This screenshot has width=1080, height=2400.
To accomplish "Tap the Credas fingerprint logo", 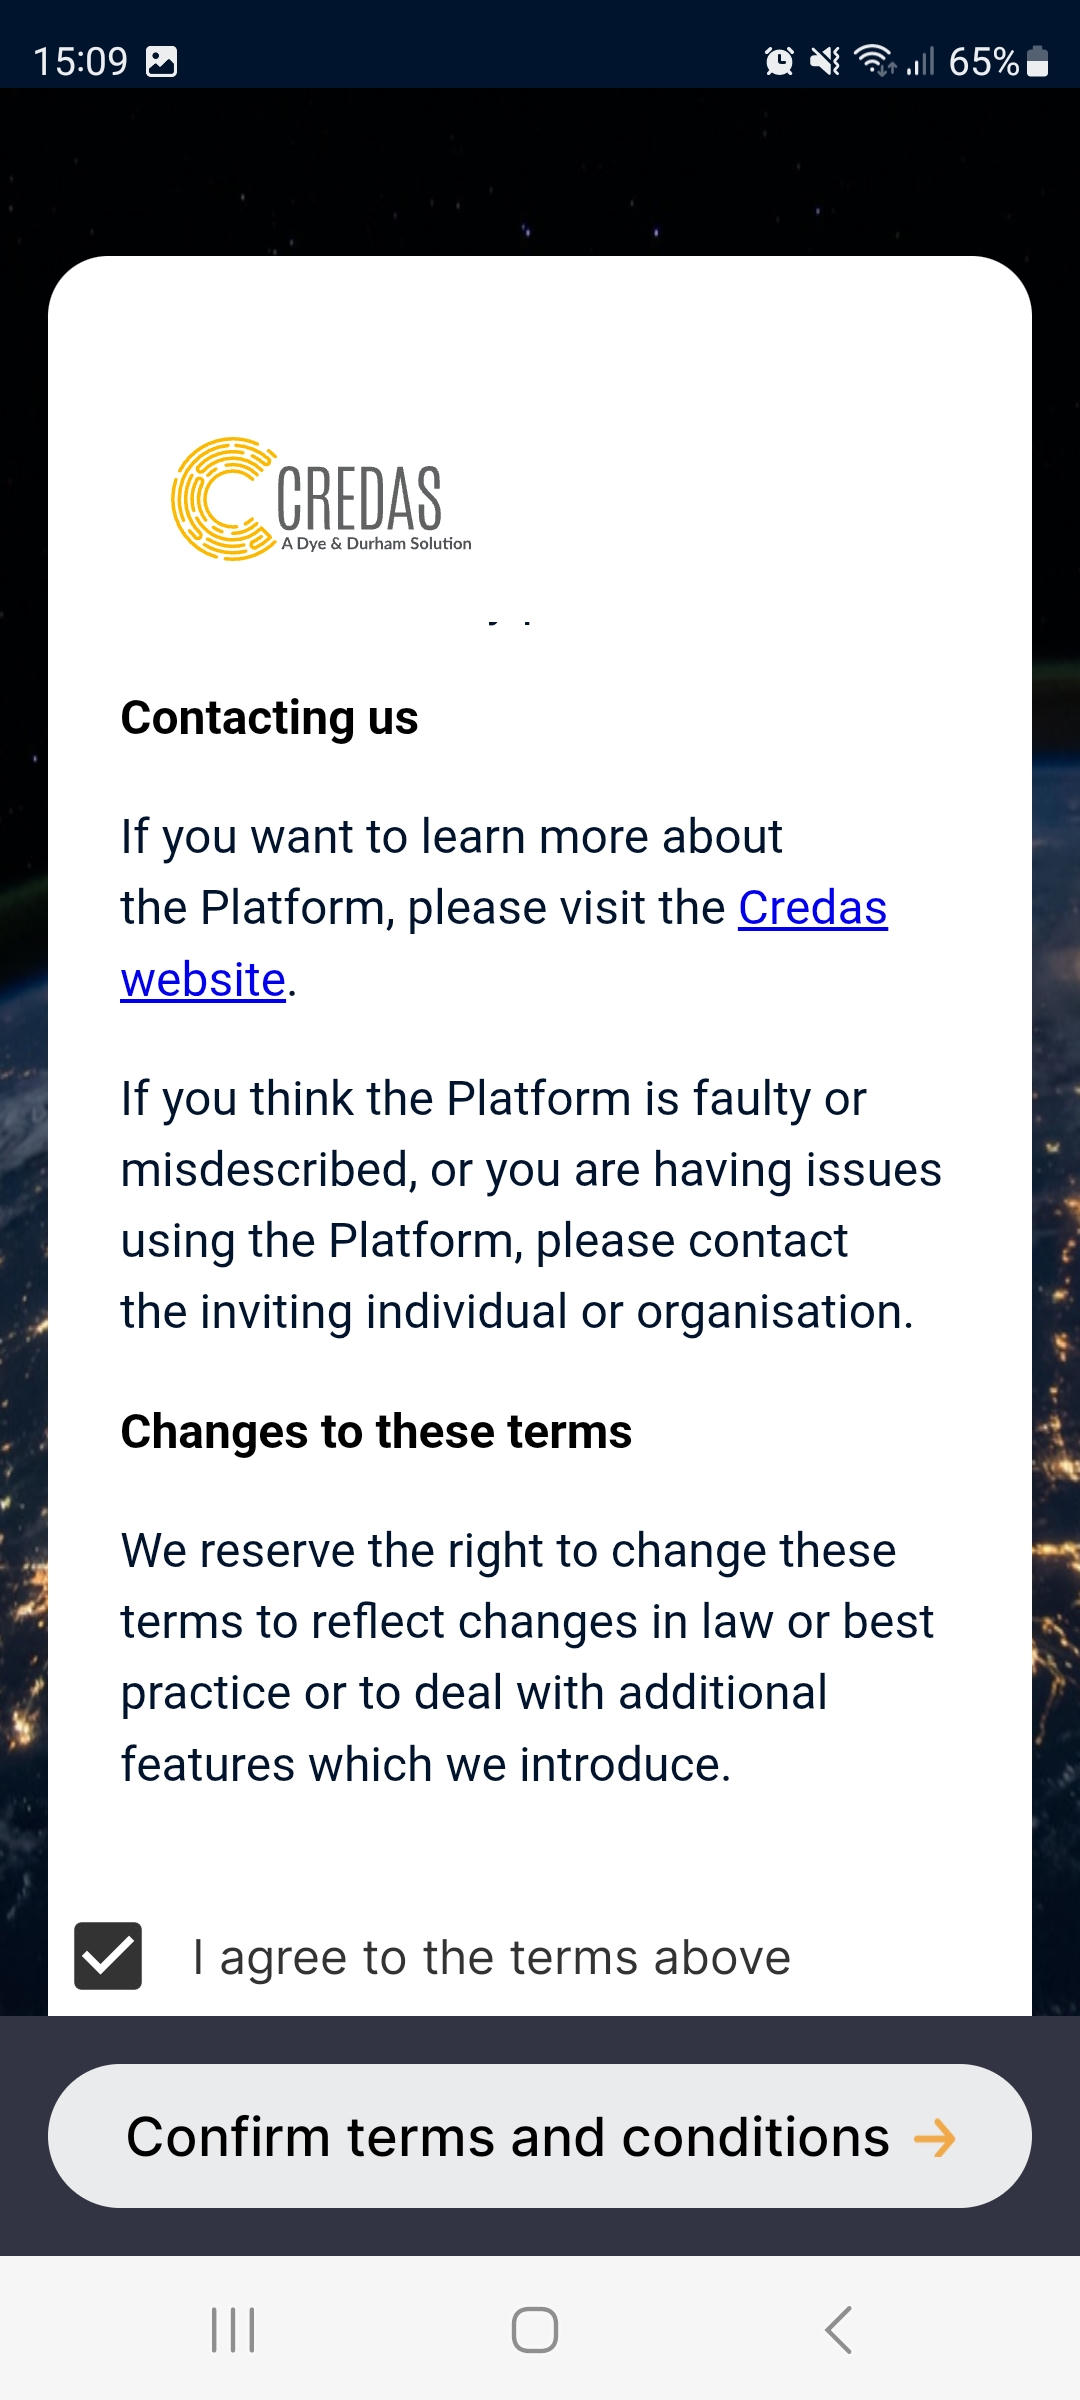I will tap(224, 498).
